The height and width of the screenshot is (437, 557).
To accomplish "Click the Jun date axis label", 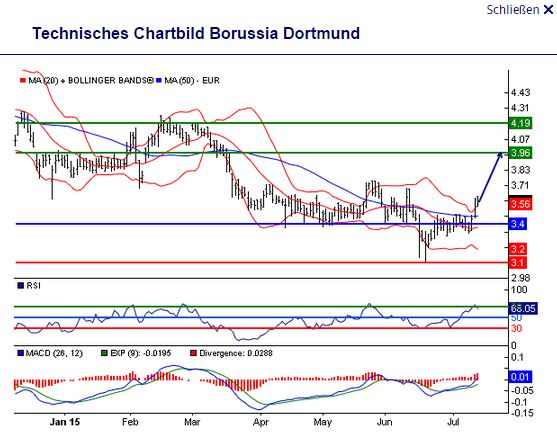I will click(x=384, y=422).
